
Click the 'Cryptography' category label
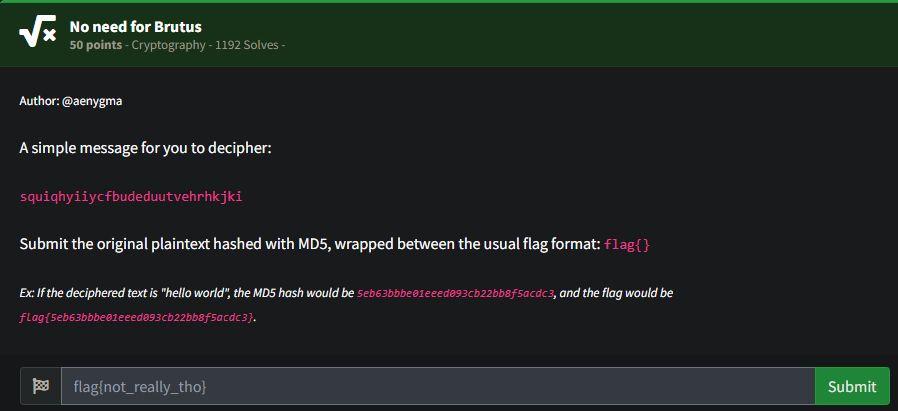[168, 45]
